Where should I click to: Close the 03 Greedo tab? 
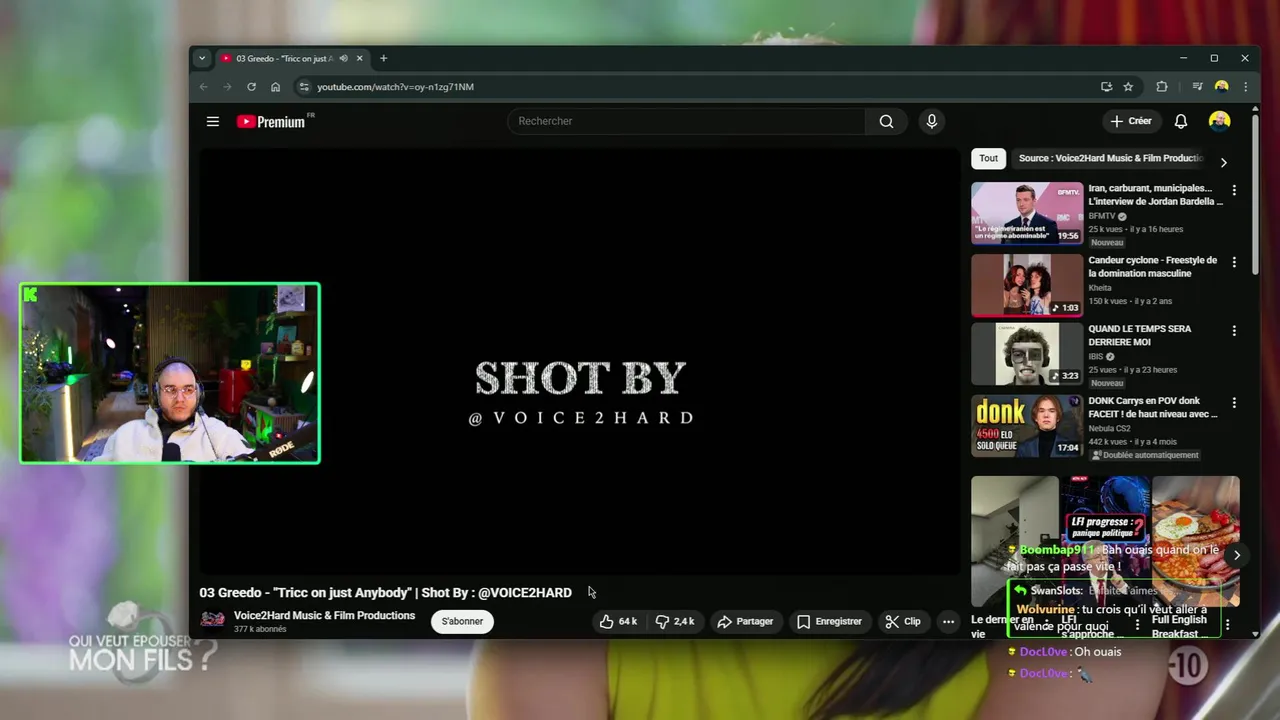360,58
